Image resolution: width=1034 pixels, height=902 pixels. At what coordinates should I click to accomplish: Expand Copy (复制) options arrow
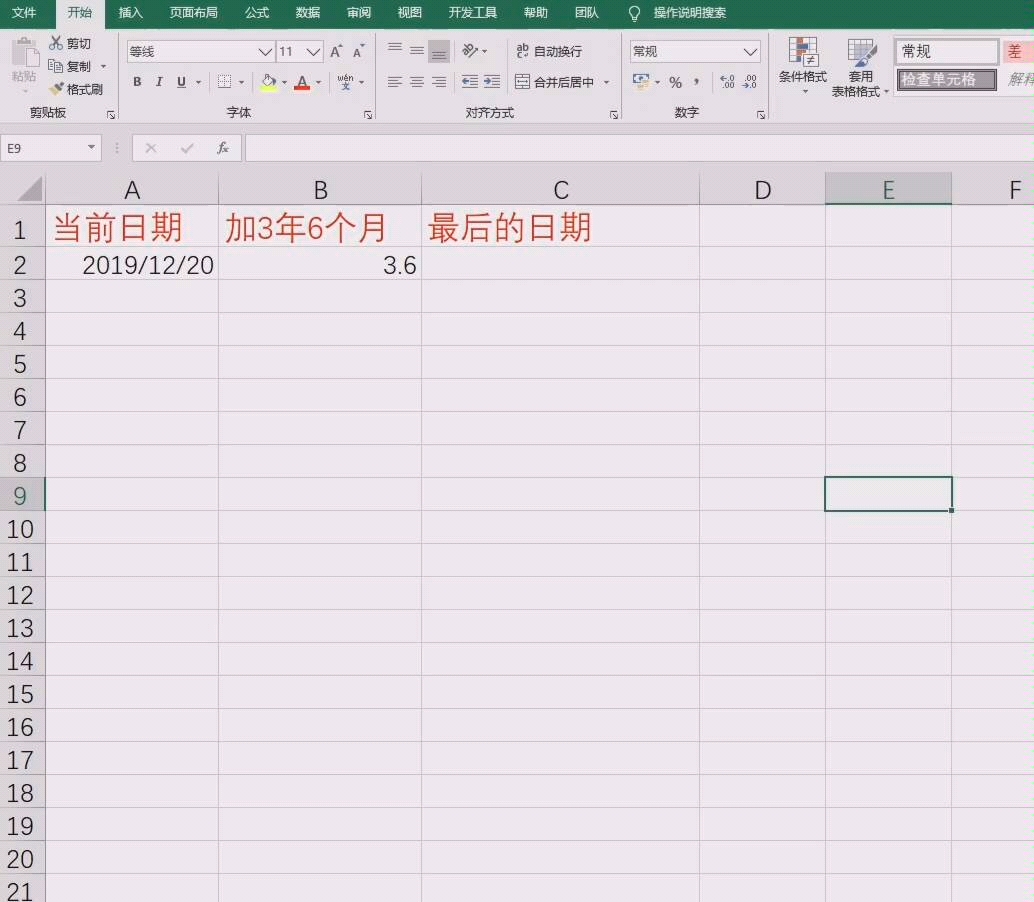coord(104,67)
